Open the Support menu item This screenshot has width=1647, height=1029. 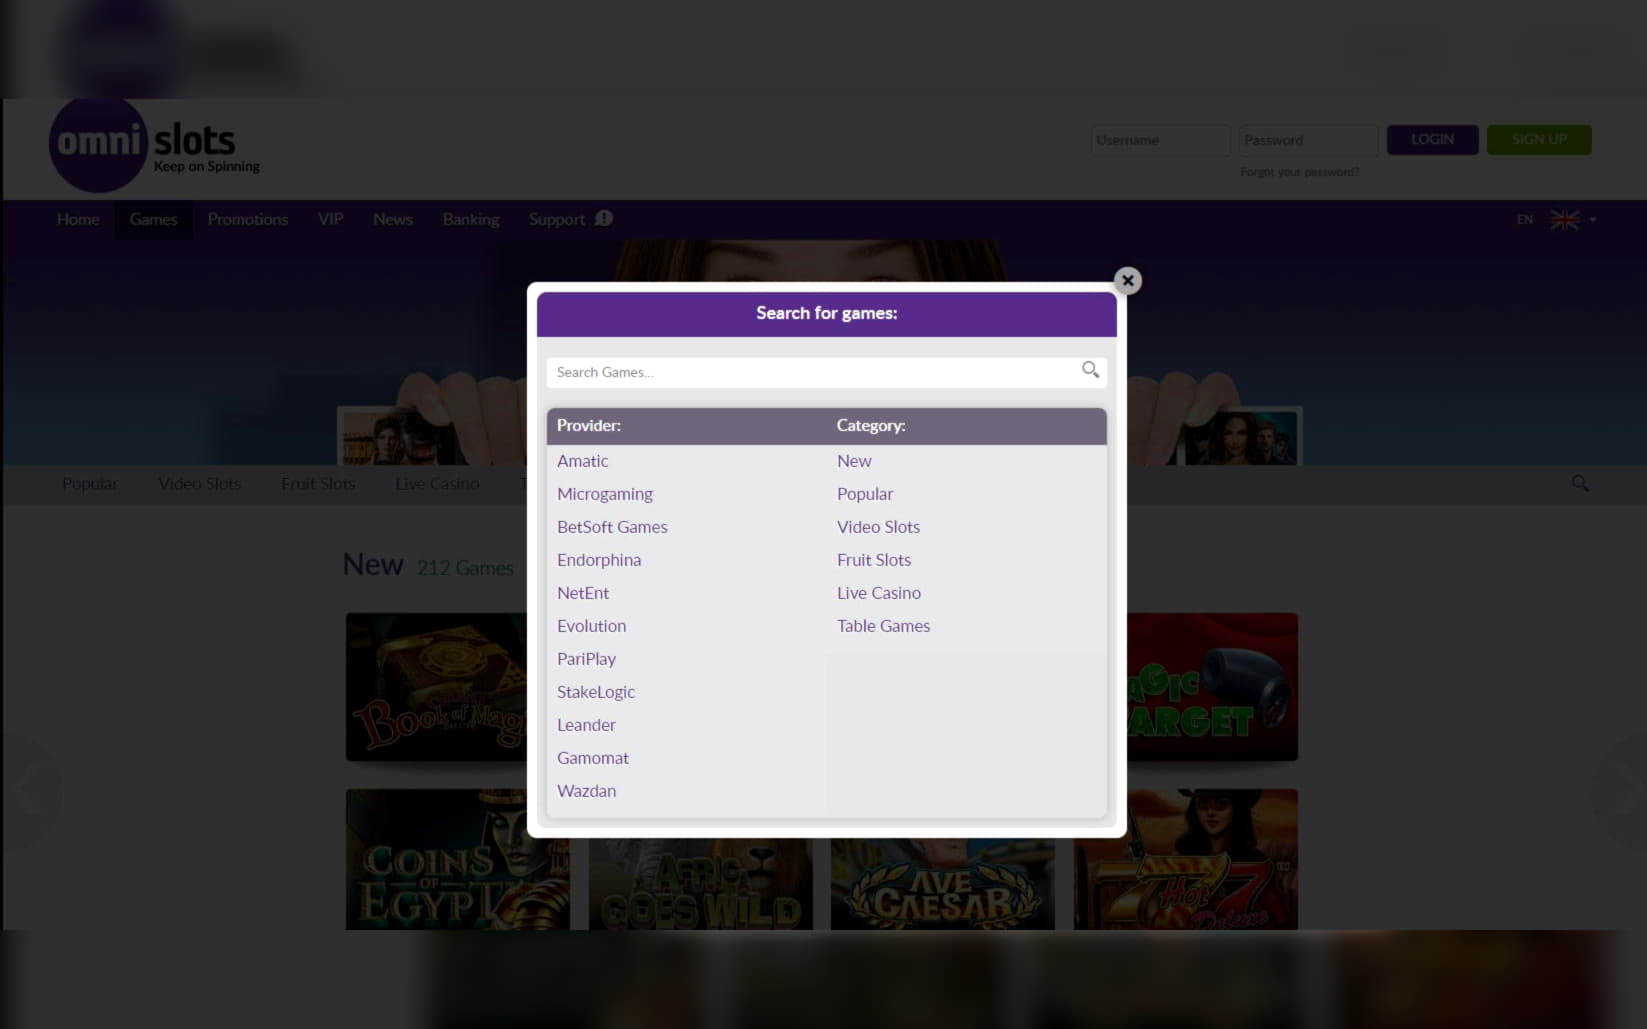click(x=556, y=219)
